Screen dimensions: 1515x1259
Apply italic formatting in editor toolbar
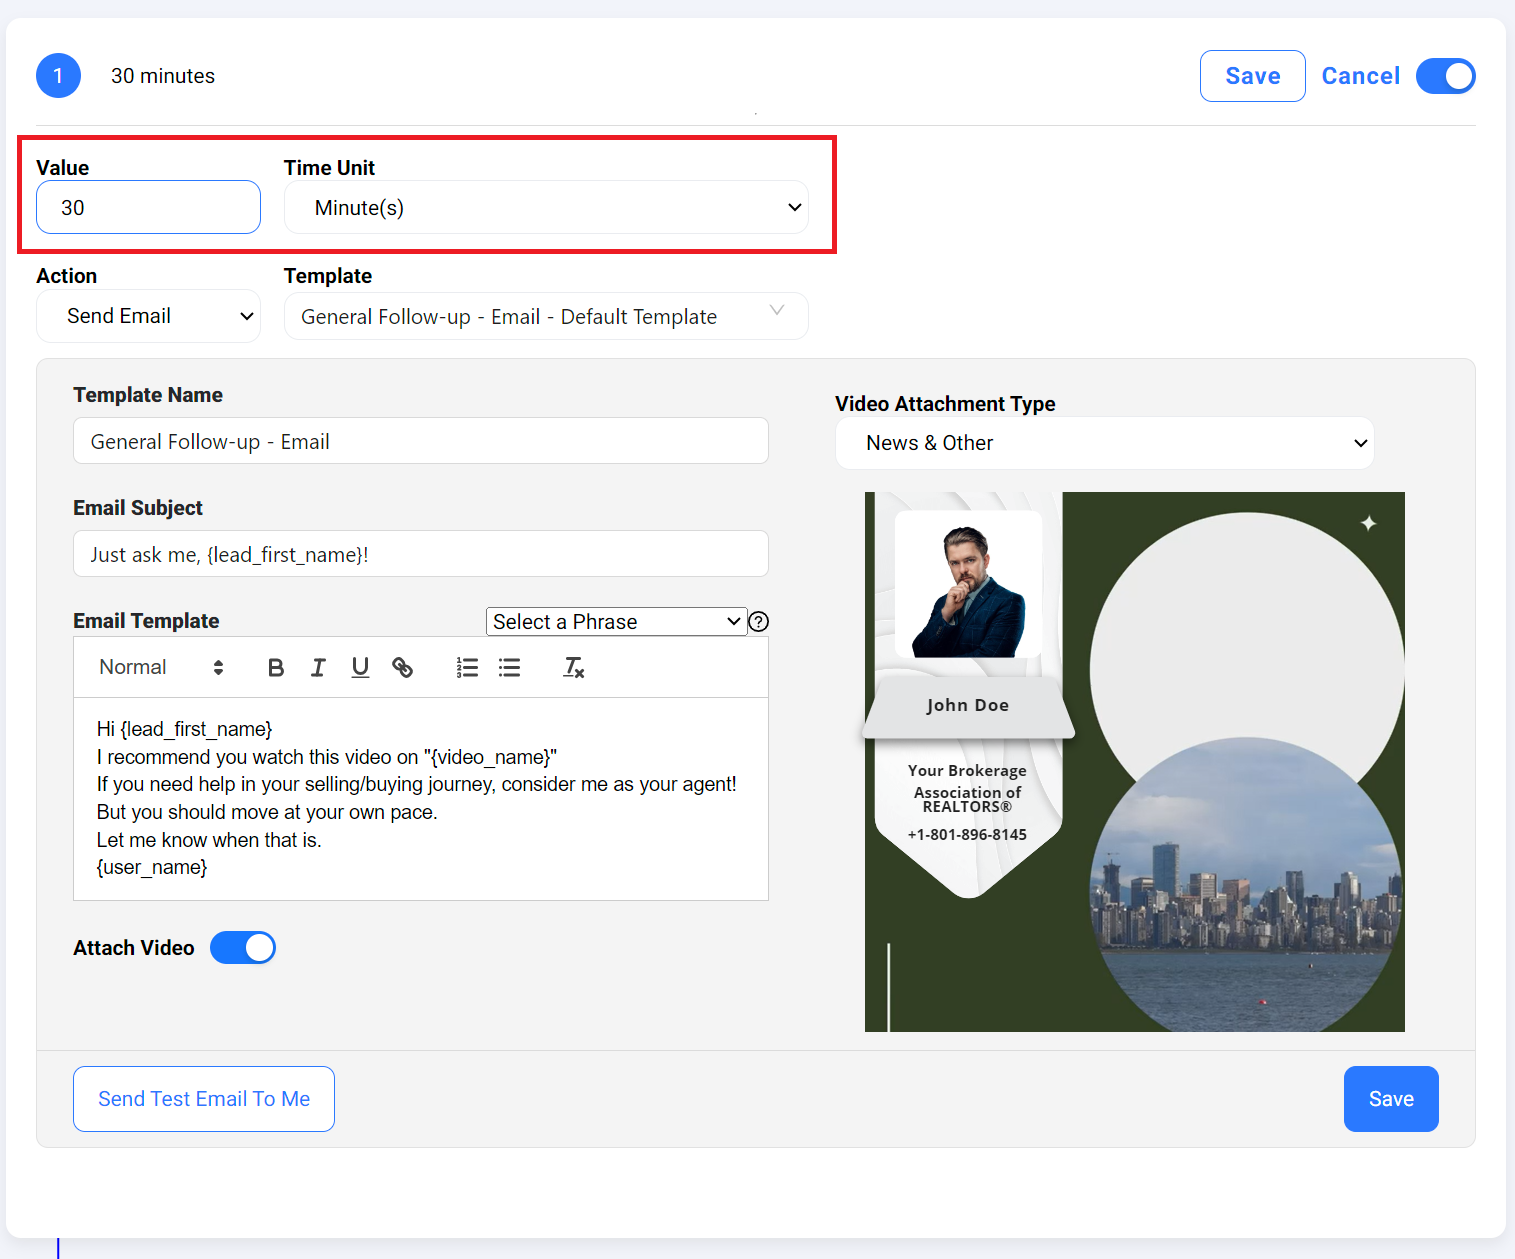click(318, 668)
